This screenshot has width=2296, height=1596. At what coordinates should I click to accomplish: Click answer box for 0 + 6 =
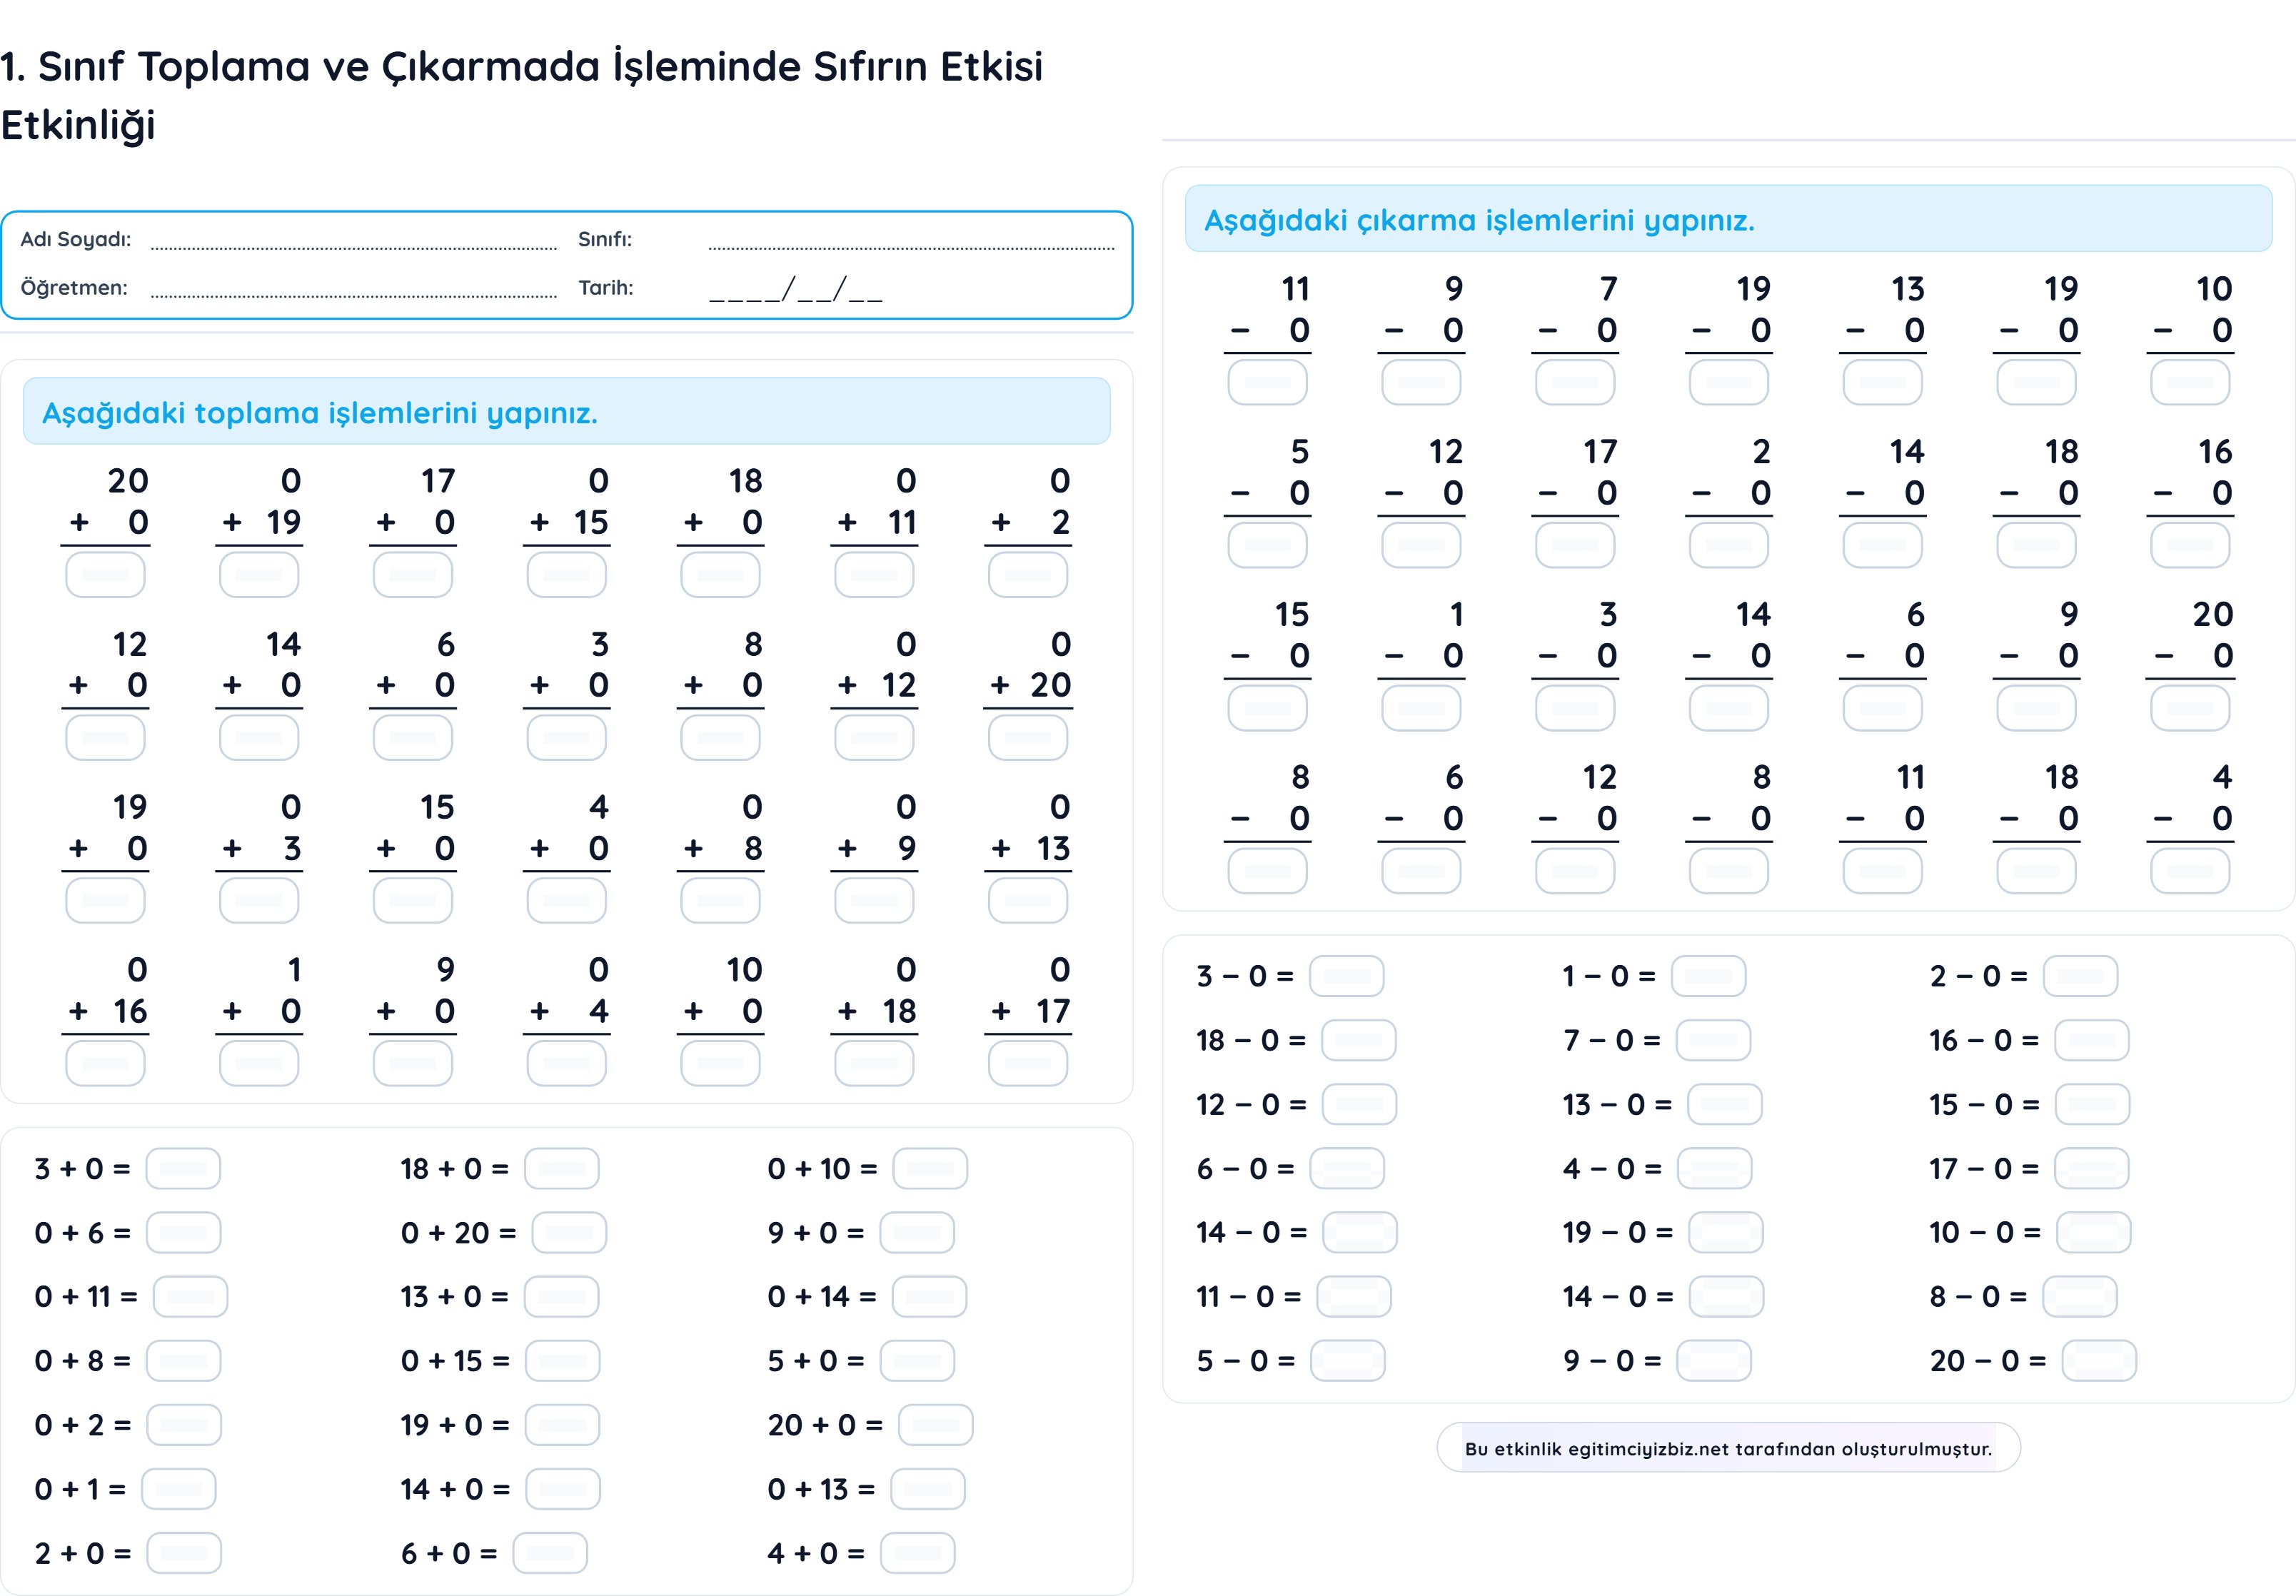click(x=183, y=1232)
